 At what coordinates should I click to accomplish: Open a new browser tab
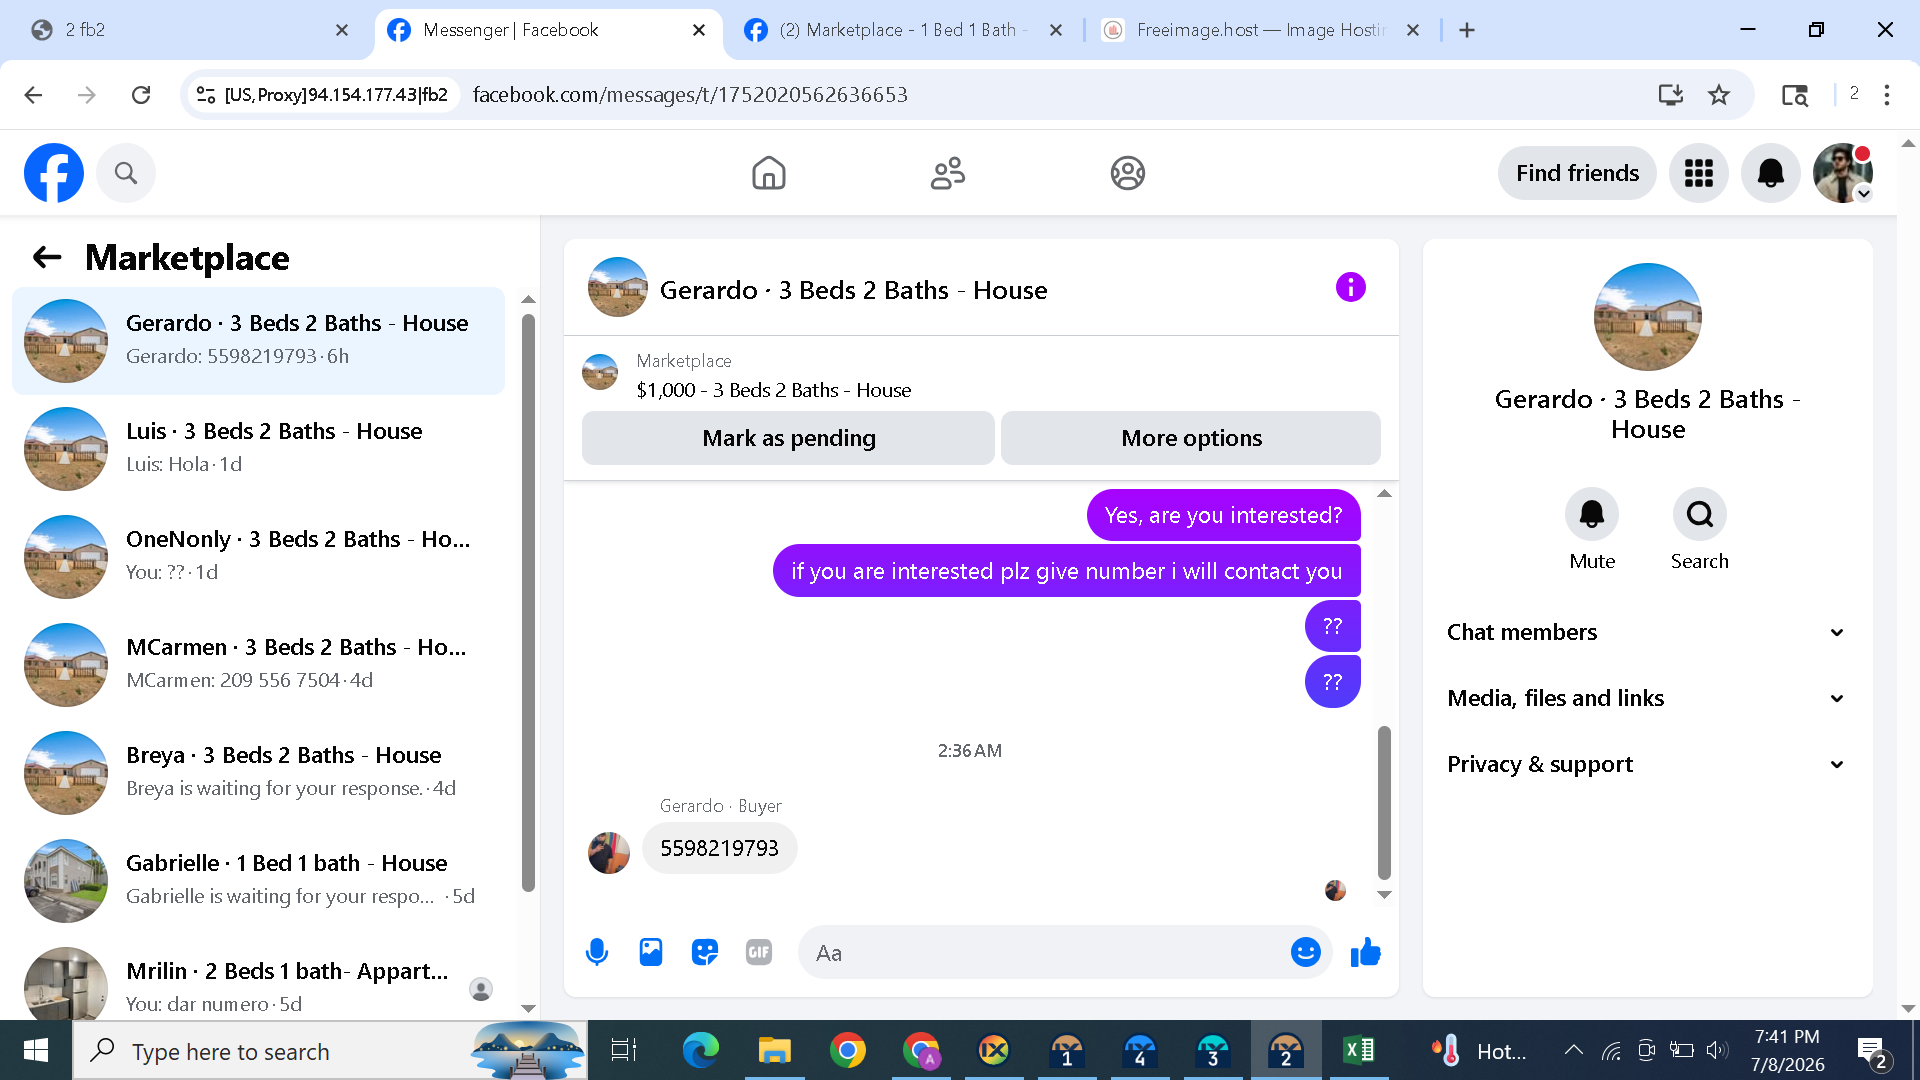tap(1467, 30)
